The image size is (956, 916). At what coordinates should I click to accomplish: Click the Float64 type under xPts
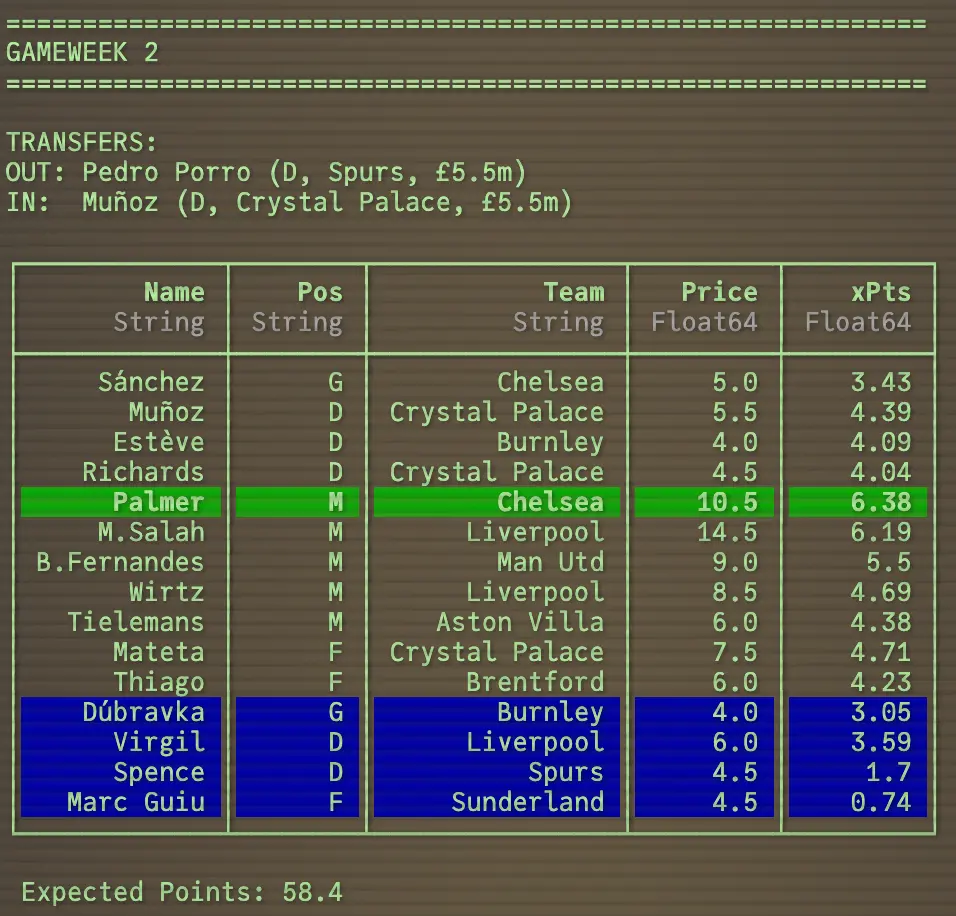(x=858, y=322)
